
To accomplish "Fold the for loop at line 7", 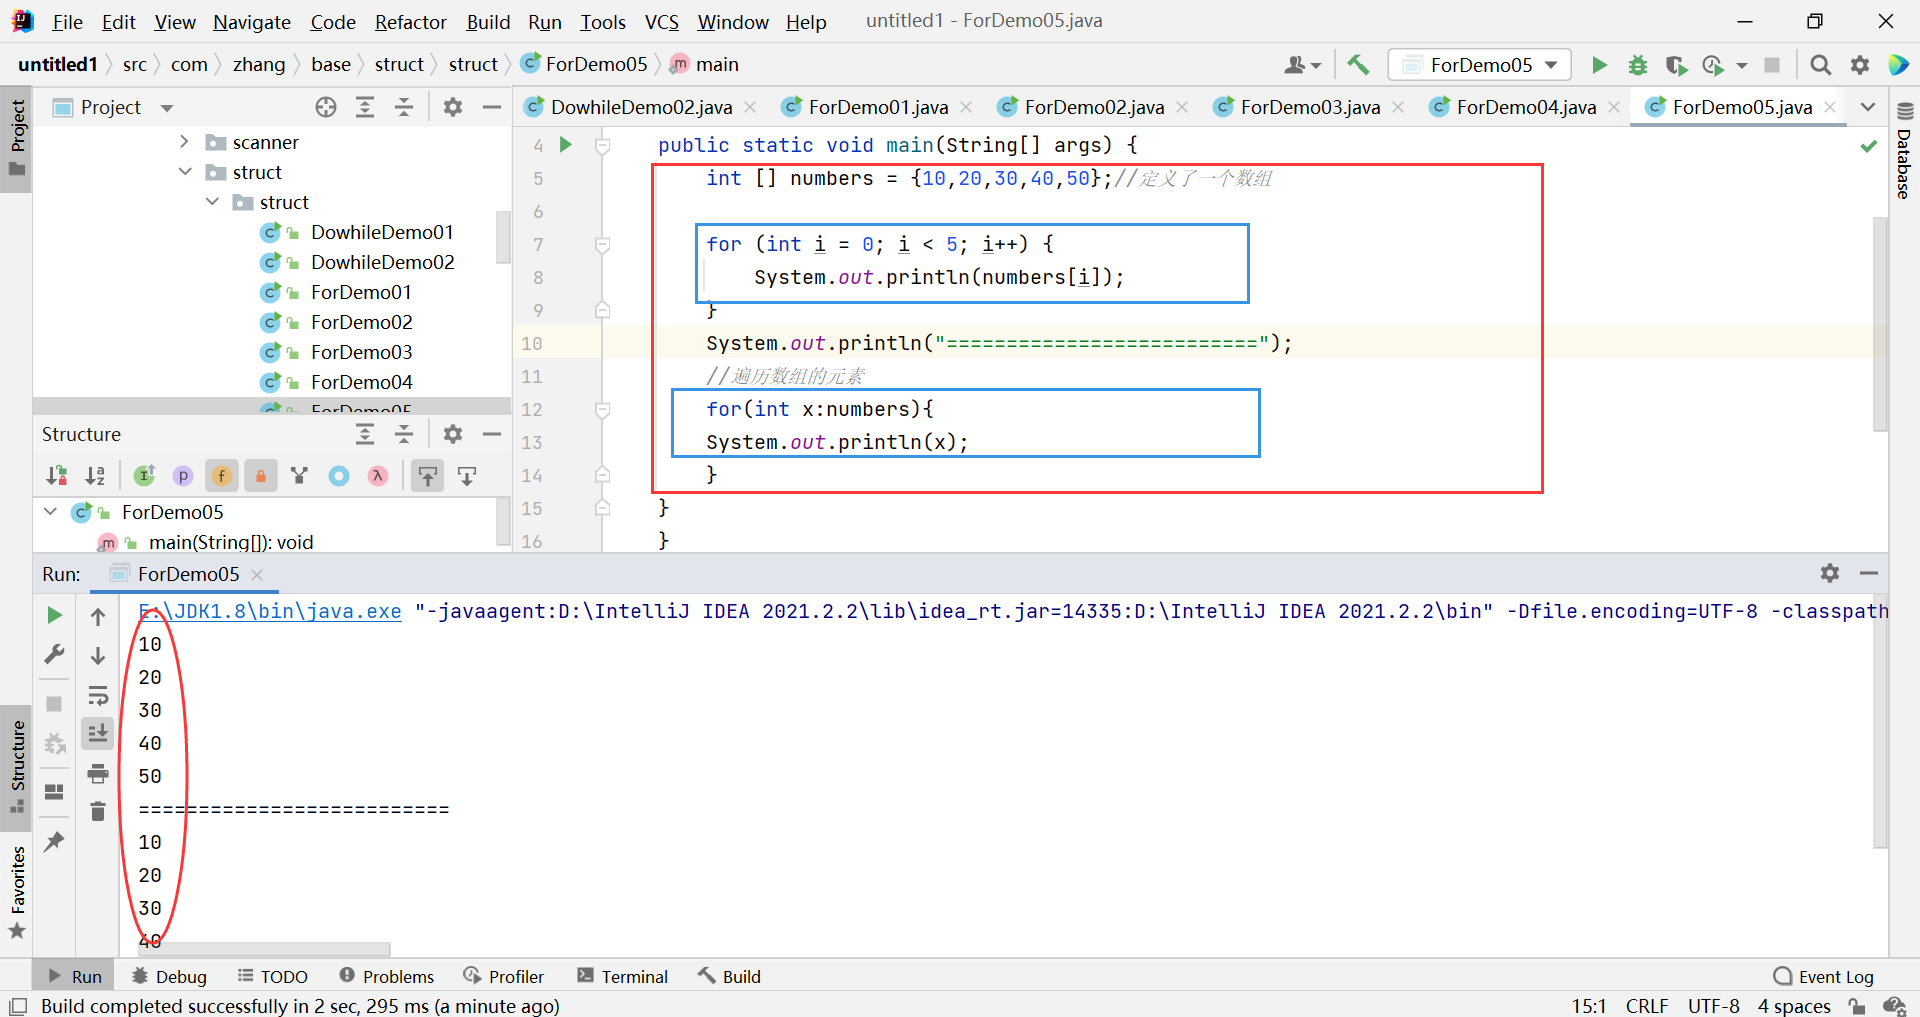I will [603, 244].
